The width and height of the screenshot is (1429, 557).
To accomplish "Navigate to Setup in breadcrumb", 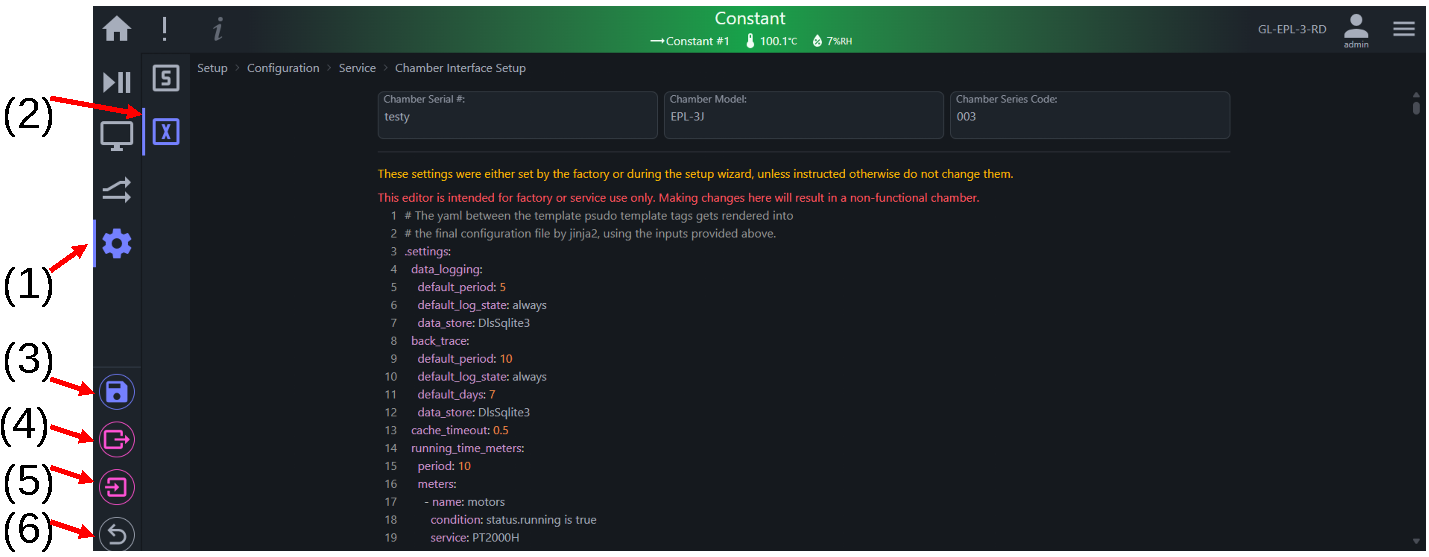I will pyautogui.click(x=212, y=68).
